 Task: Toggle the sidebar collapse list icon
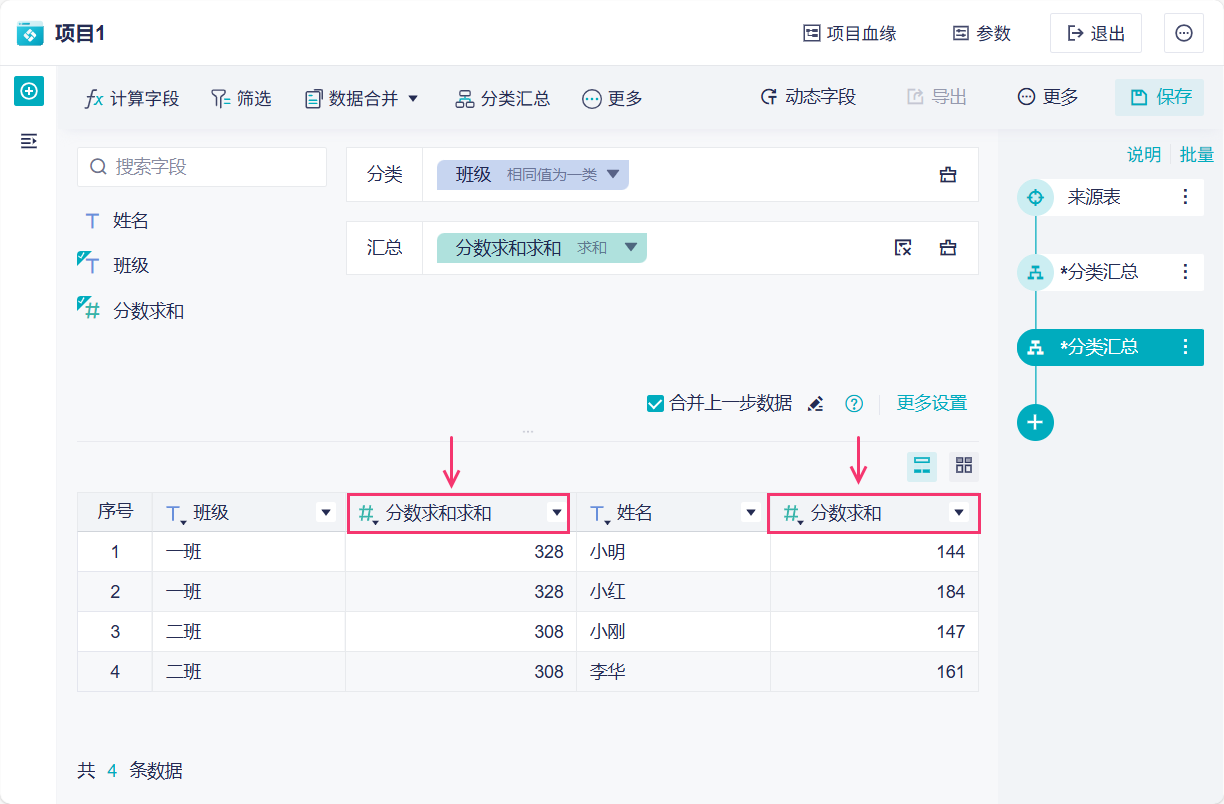pos(29,141)
